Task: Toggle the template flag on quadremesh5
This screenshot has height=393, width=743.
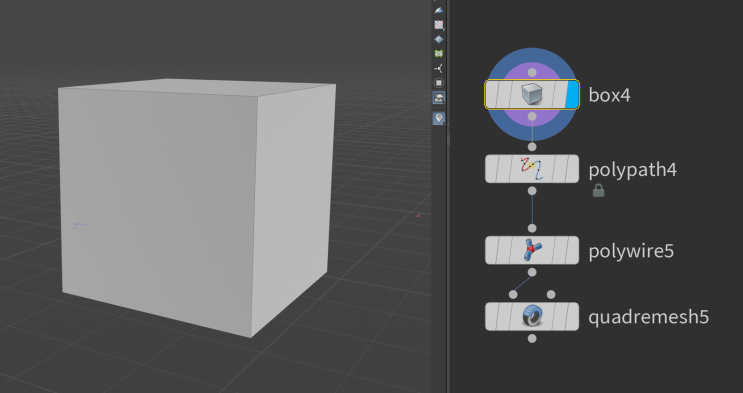Action: point(560,316)
